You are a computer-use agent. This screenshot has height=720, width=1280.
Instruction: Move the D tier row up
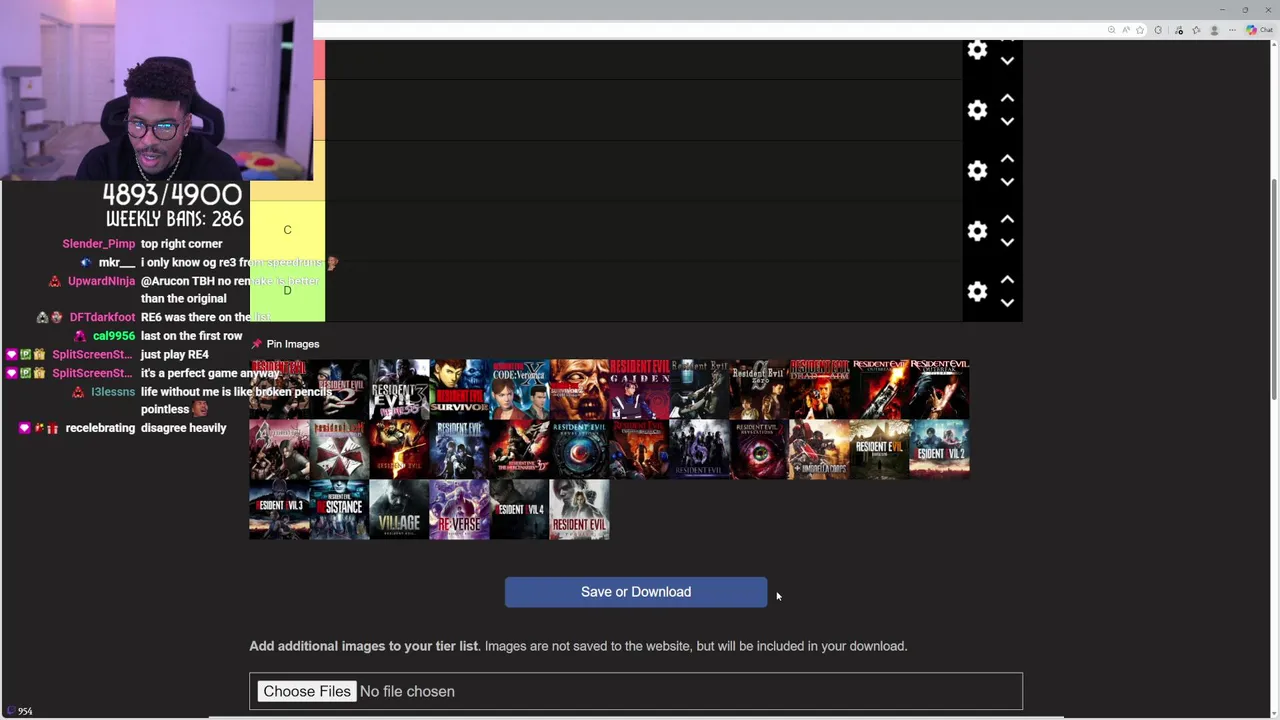click(x=1007, y=279)
